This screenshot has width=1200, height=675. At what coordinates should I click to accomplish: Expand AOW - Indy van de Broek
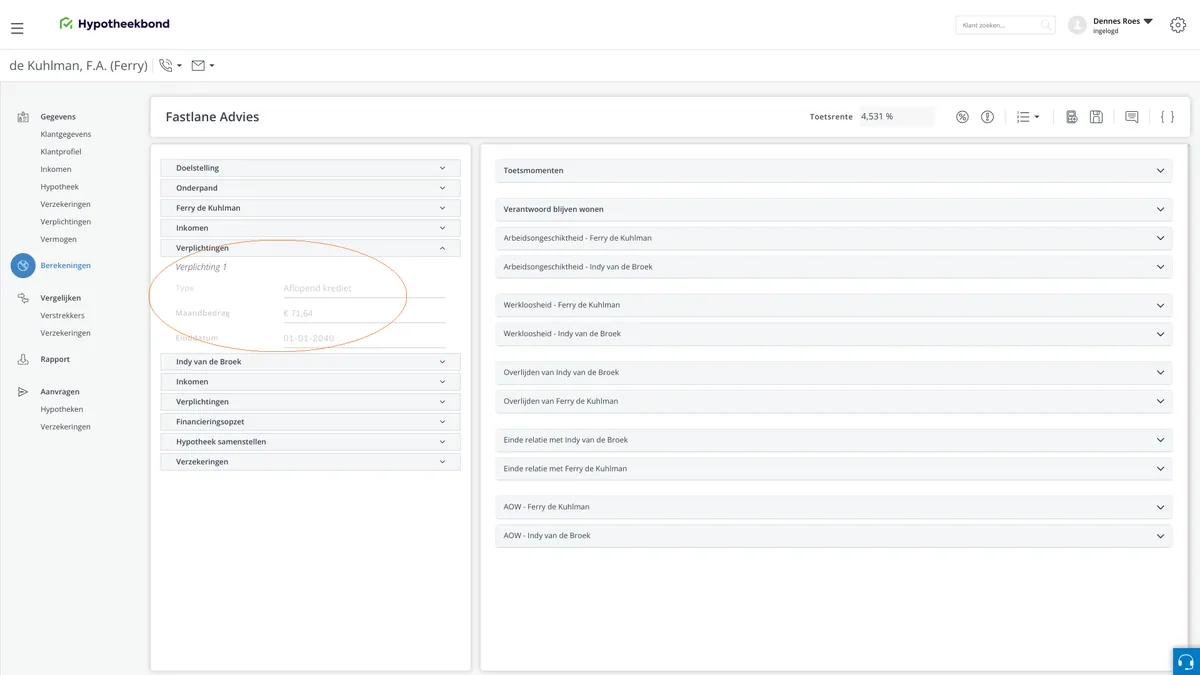pyautogui.click(x=834, y=536)
